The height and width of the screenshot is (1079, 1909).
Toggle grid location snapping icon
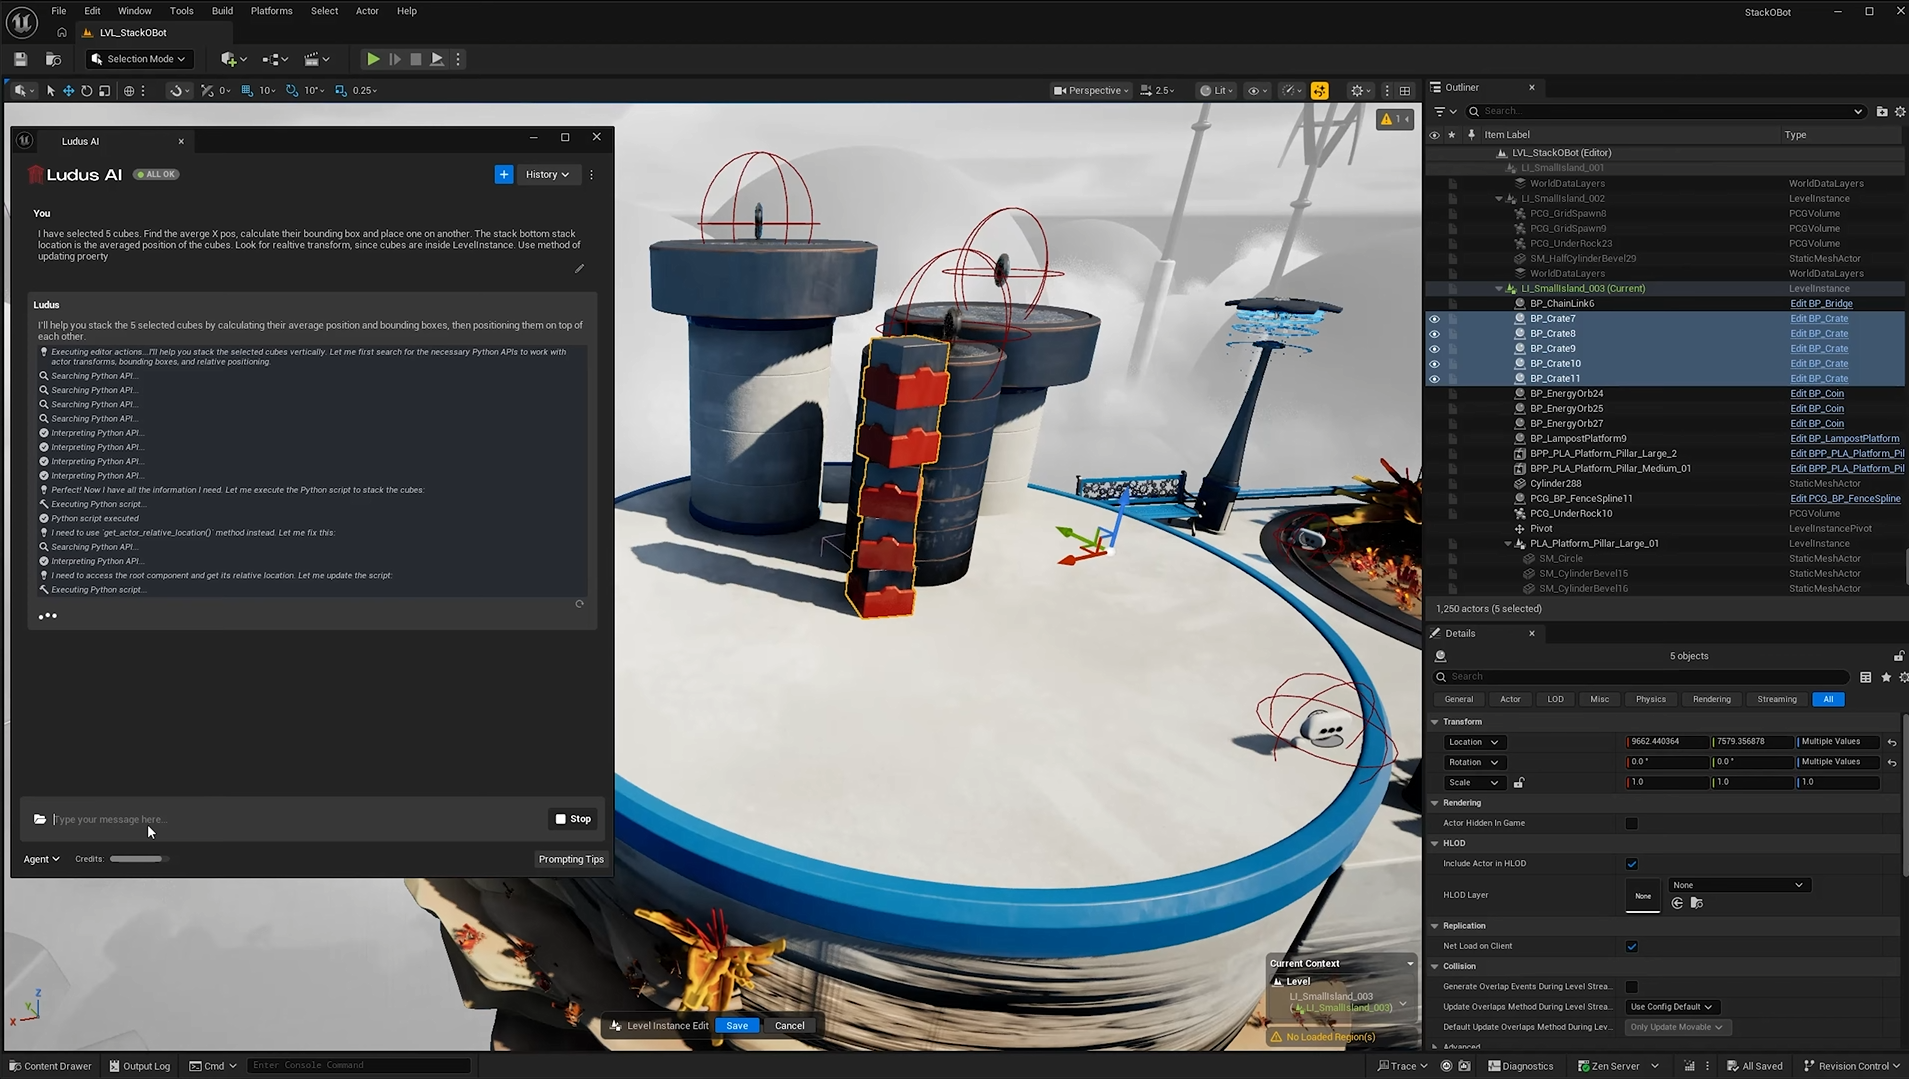tap(247, 90)
